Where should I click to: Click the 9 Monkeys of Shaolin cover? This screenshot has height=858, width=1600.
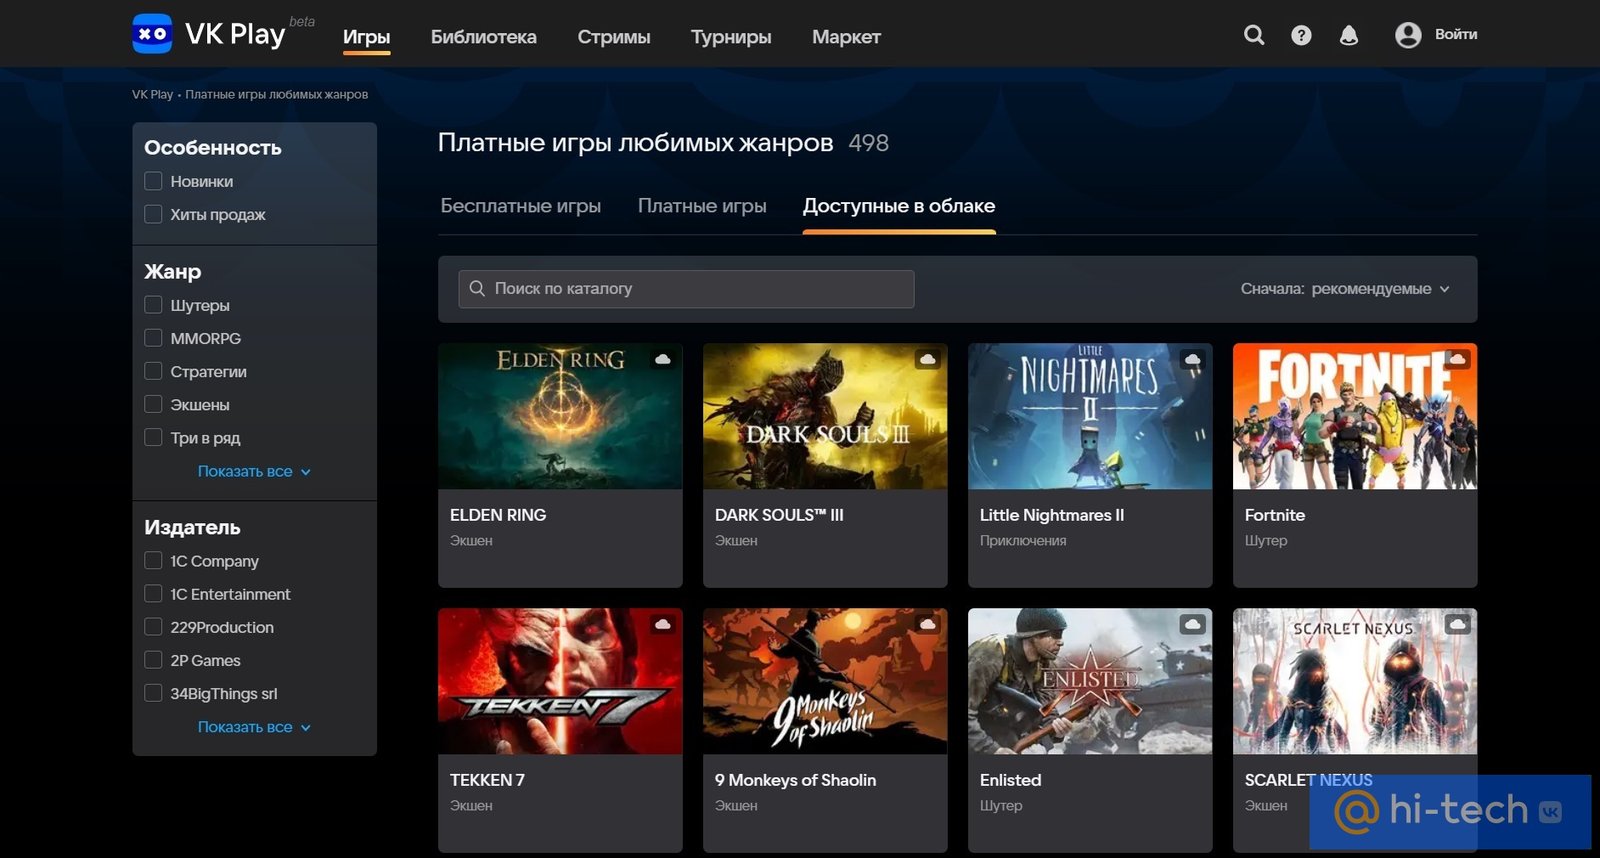pos(825,681)
